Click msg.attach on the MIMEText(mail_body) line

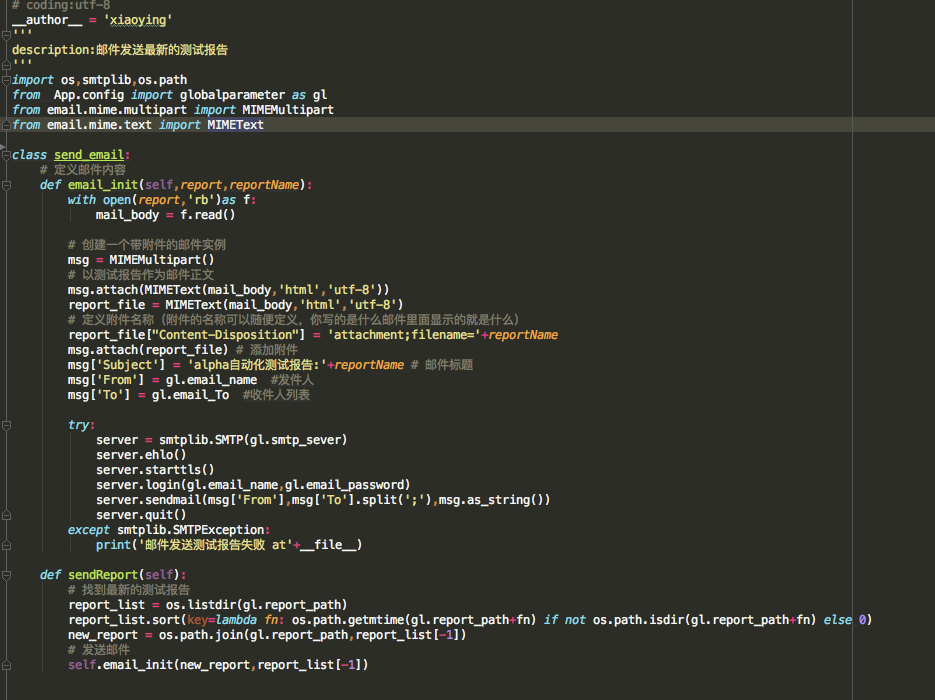(103, 290)
